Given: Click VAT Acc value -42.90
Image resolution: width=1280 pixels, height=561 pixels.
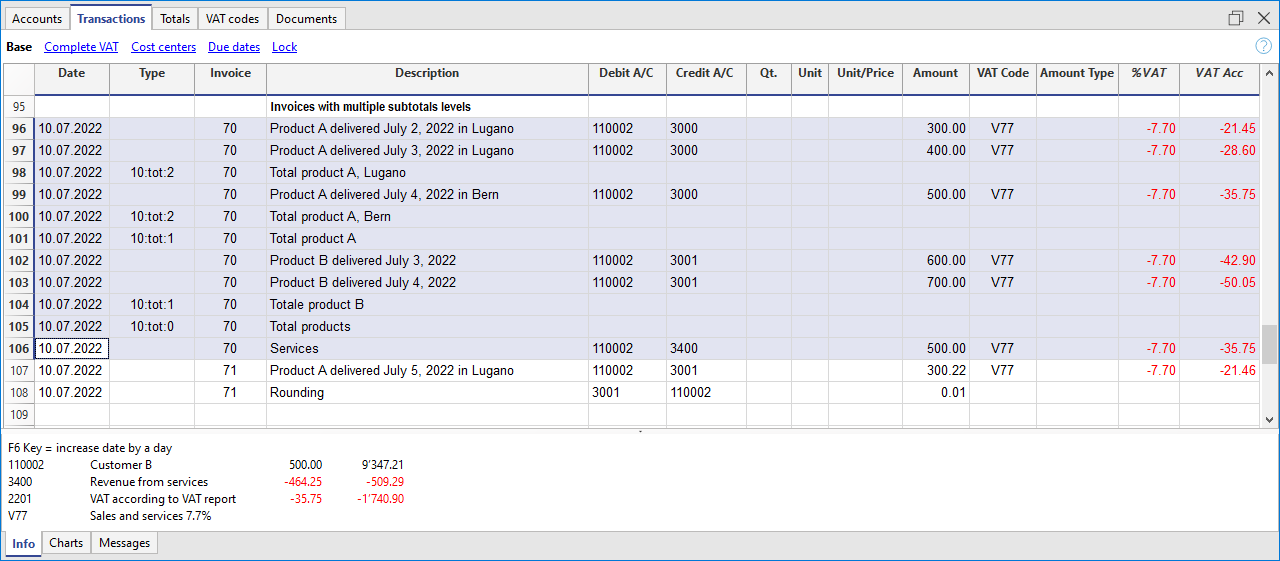Looking at the screenshot, I should coord(1219,261).
